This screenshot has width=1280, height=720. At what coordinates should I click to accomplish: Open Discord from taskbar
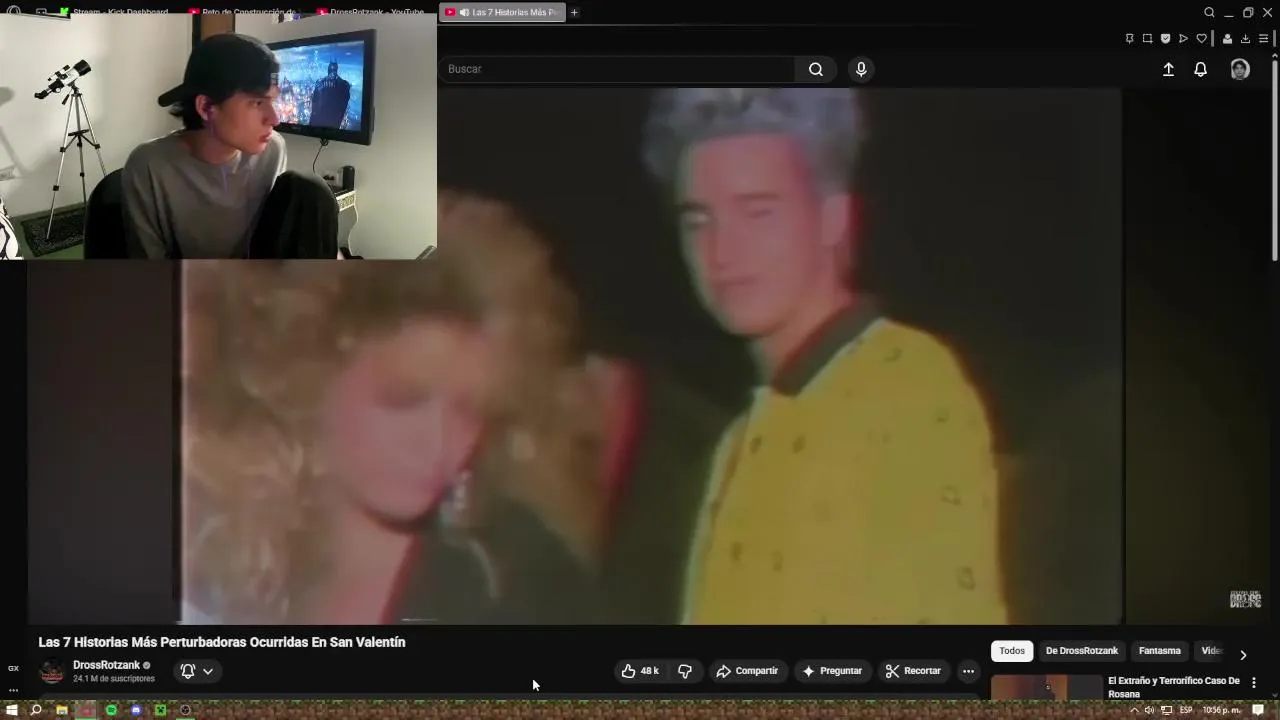[136, 710]
